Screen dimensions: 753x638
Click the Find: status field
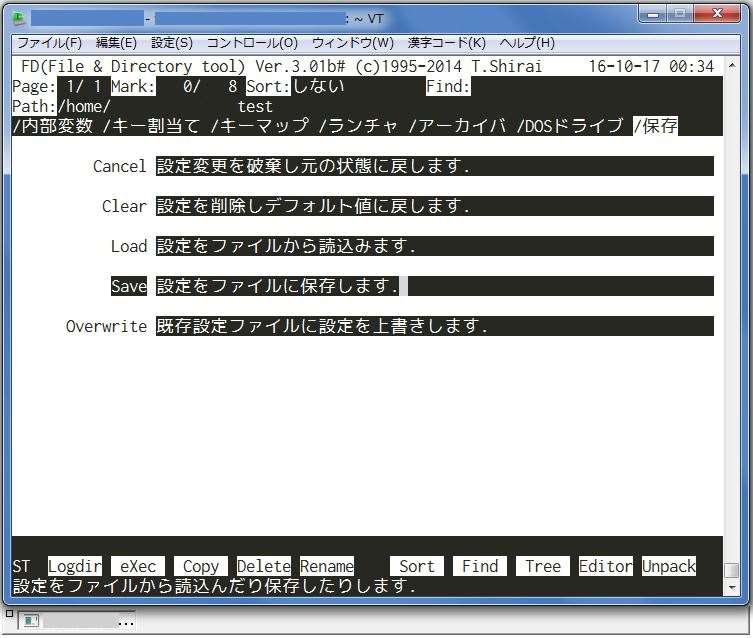(x=448, y=86)
